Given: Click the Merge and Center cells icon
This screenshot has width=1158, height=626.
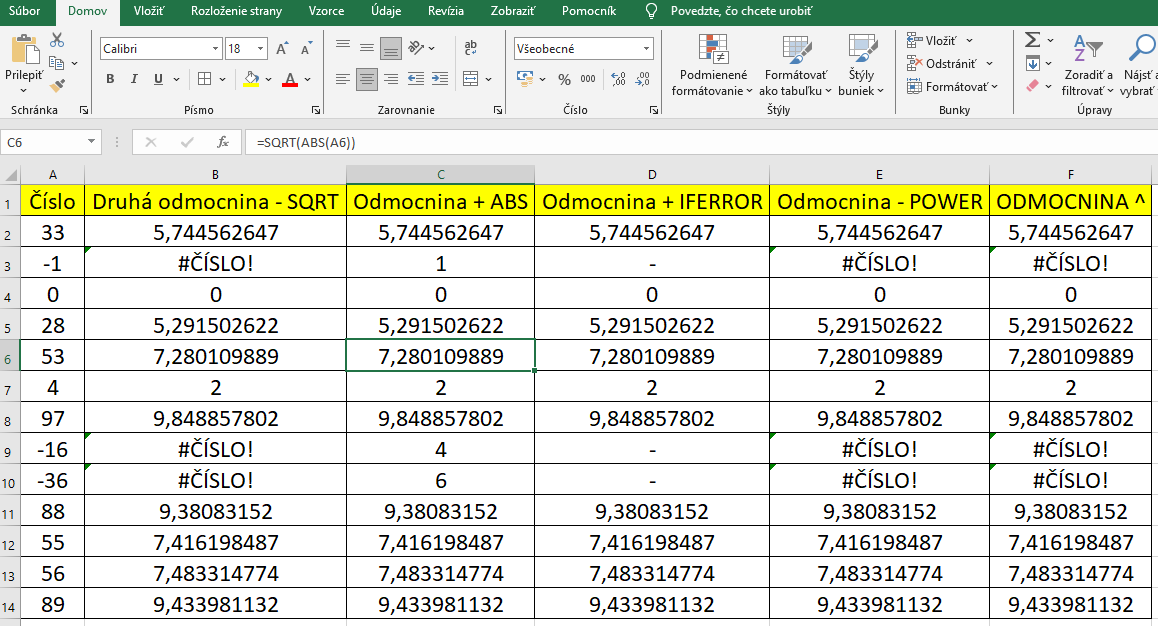Looking at the screenshot, I should point(472,79).
